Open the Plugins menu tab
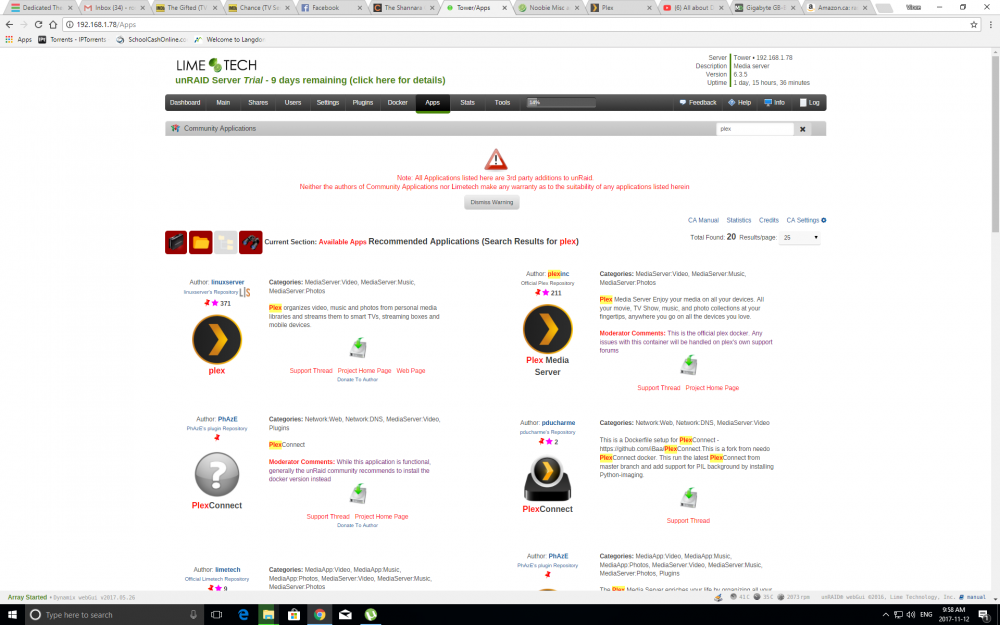 363,103
